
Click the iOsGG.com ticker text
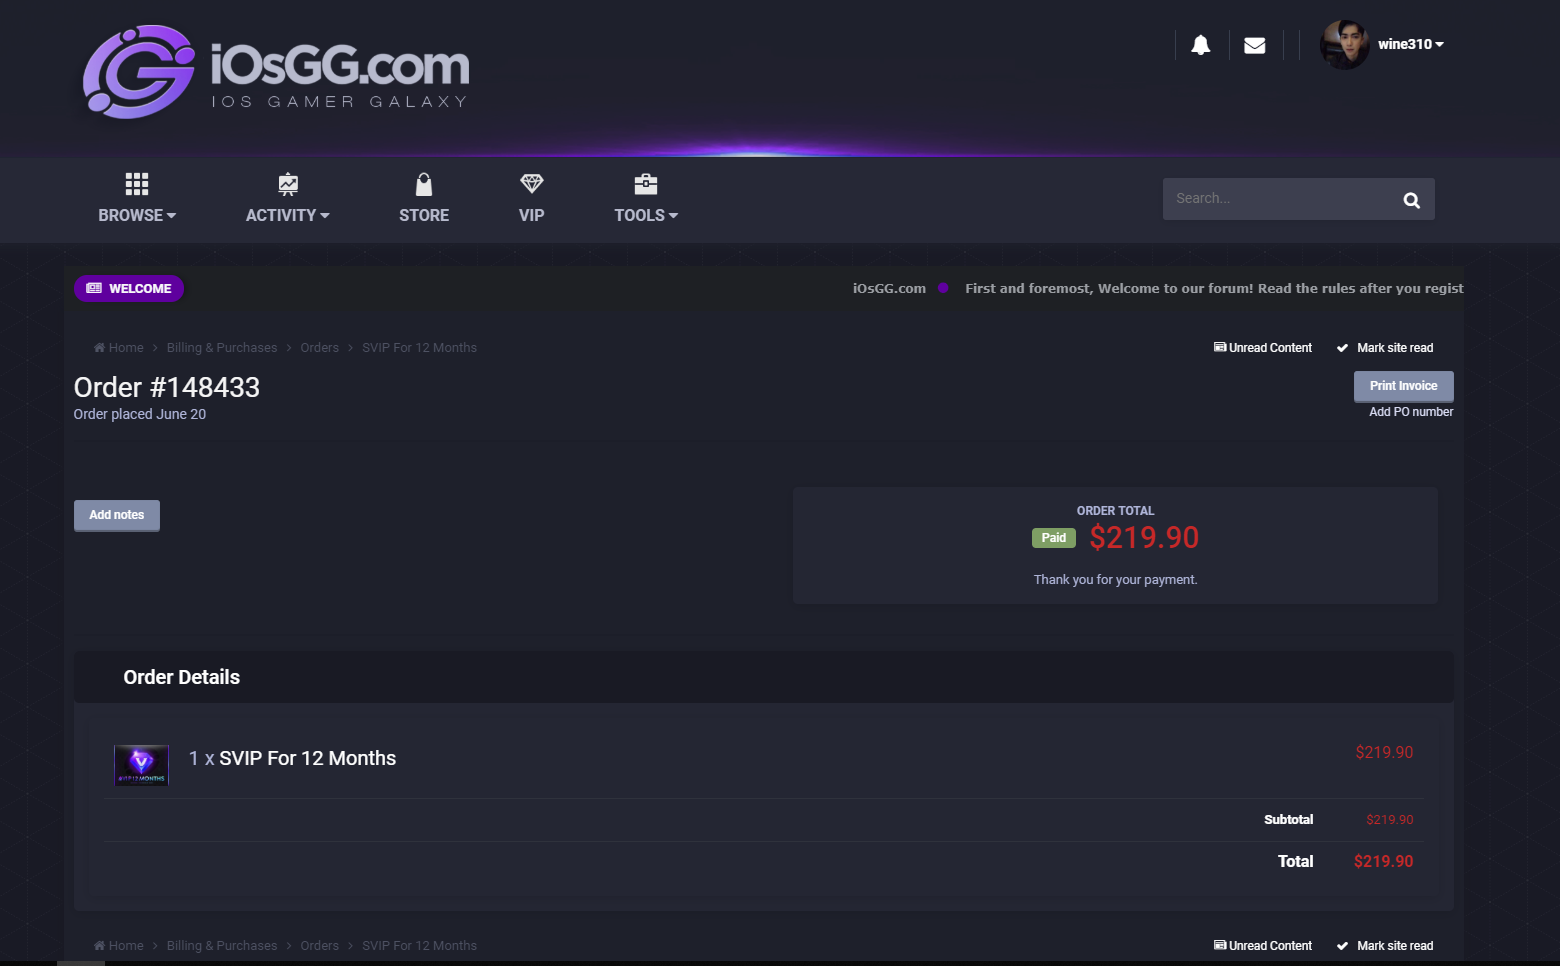[x=889, y=288]
